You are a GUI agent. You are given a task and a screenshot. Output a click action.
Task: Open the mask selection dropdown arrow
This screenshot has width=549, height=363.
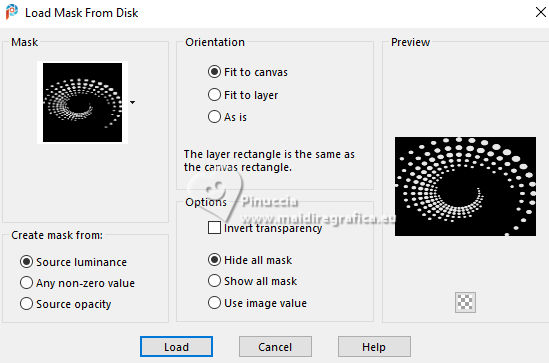click(132, 103)
